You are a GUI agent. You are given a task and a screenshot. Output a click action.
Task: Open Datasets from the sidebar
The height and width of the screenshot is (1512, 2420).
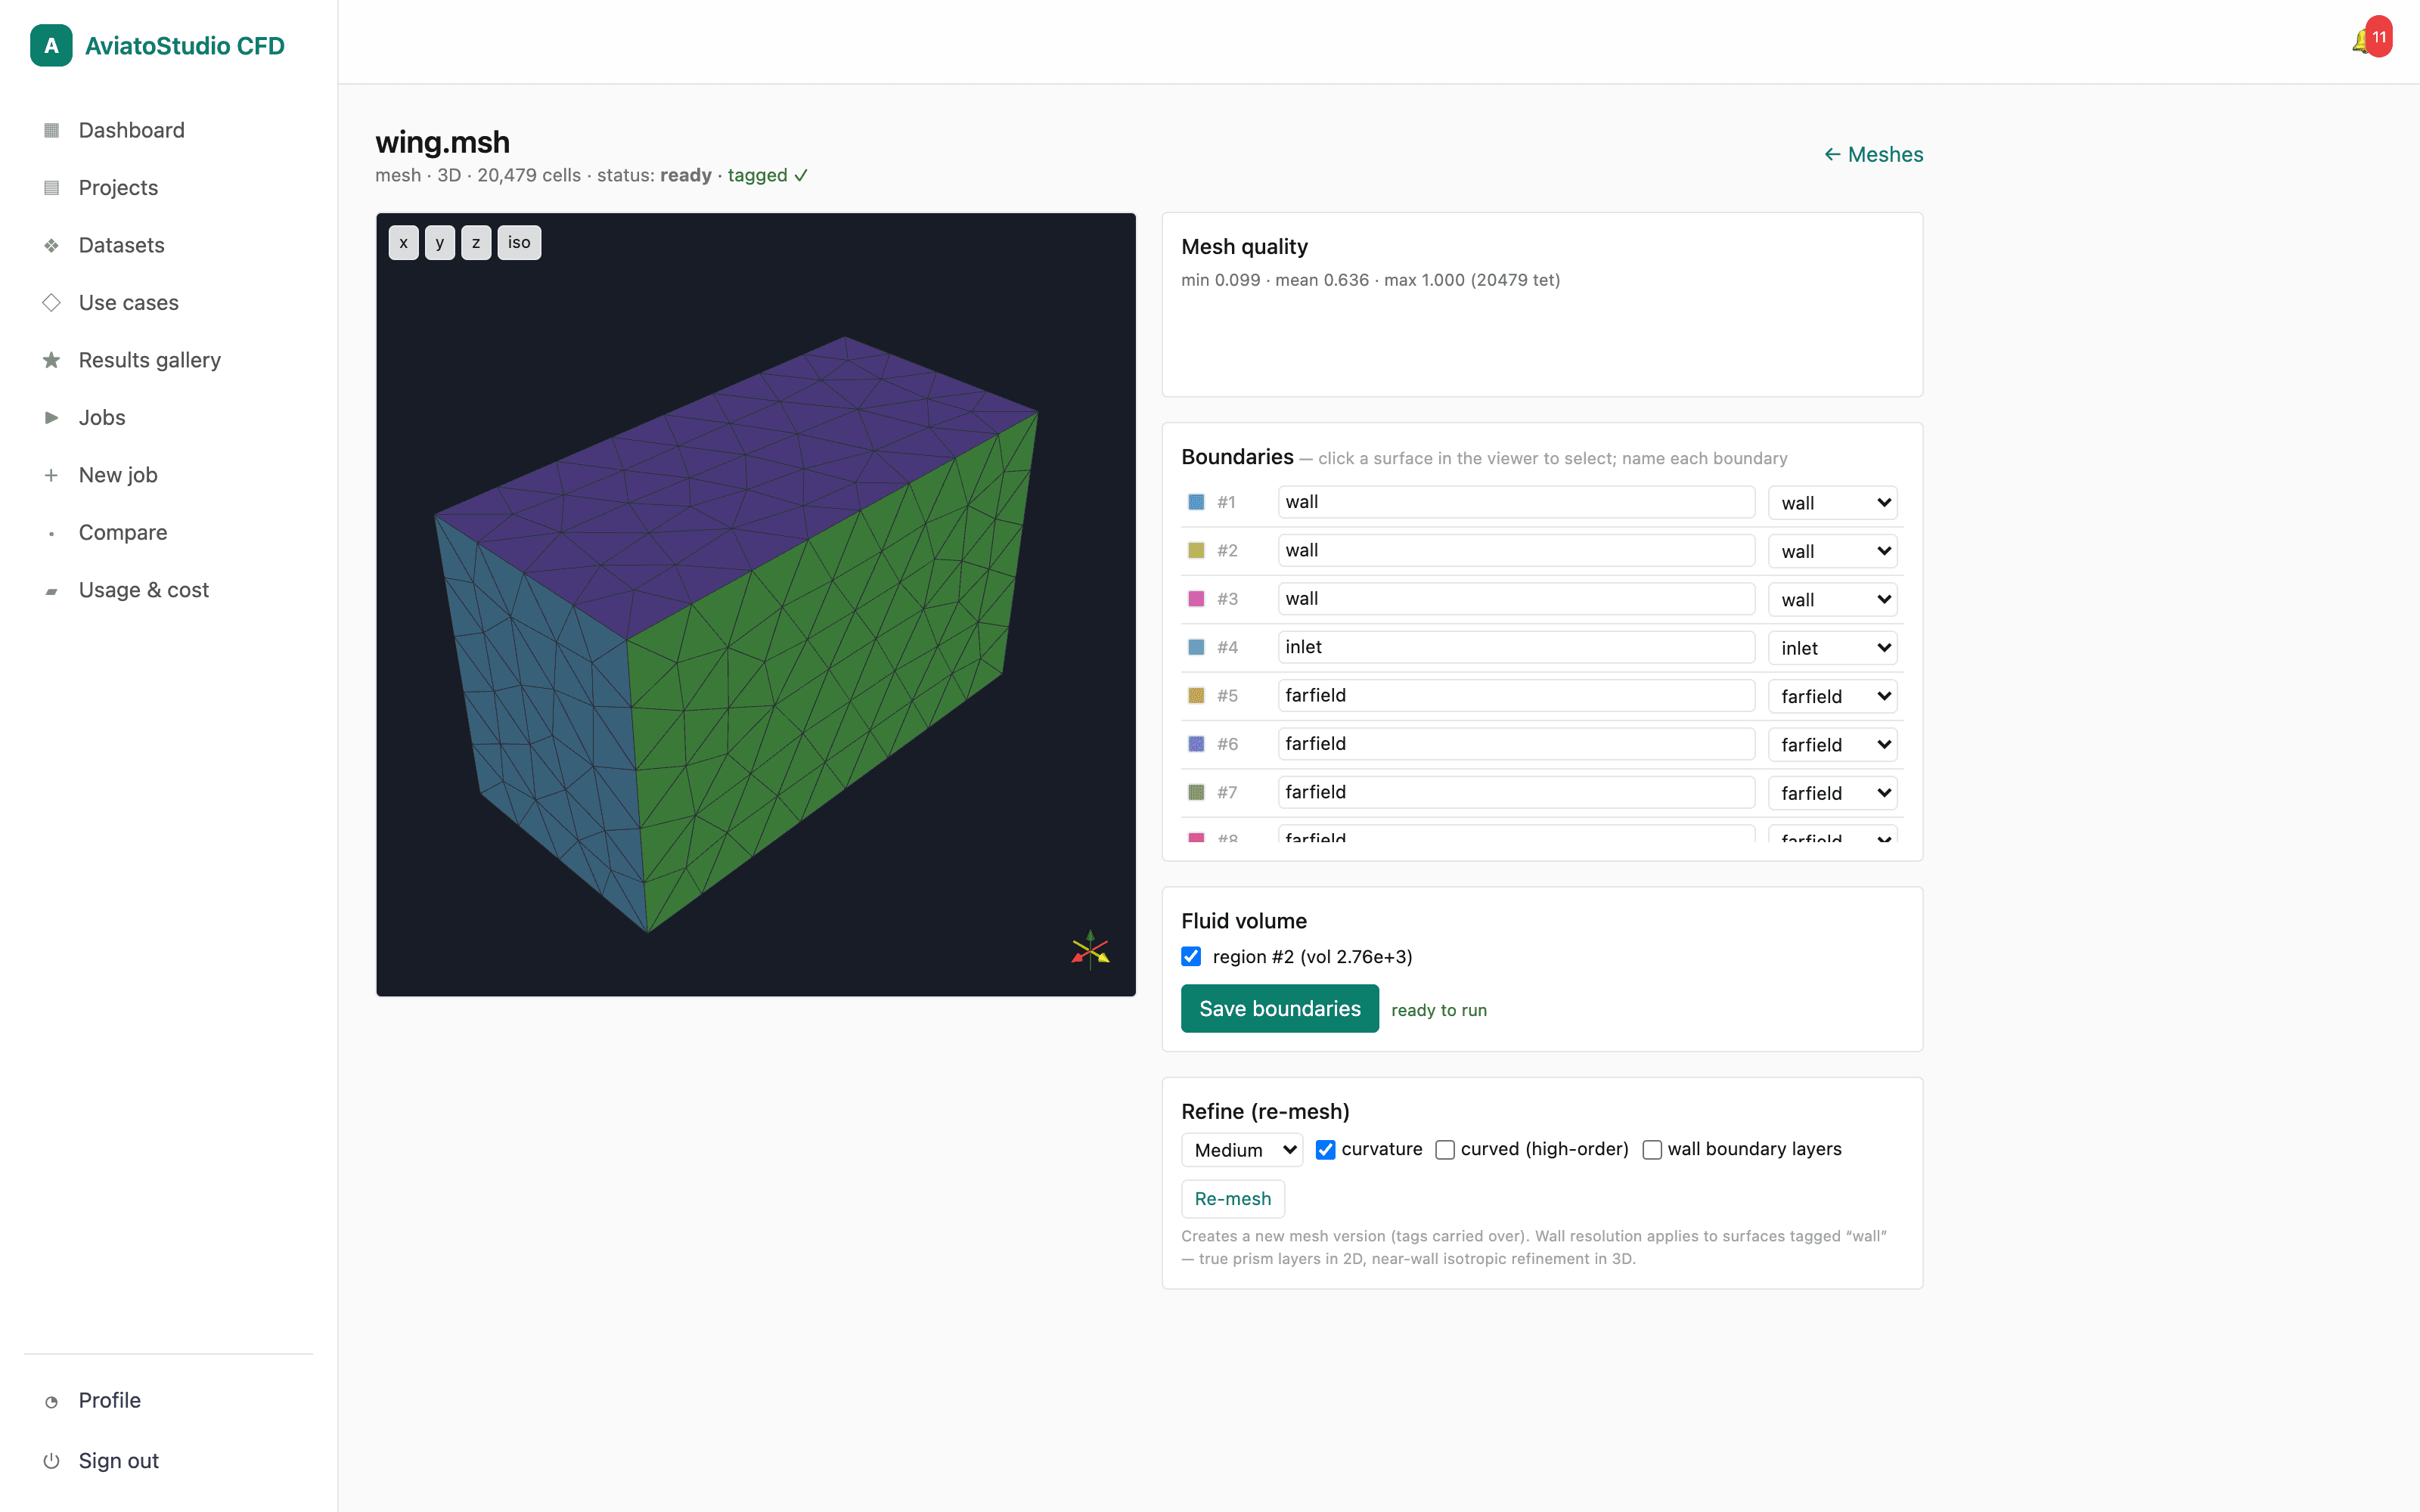point(121,245)
